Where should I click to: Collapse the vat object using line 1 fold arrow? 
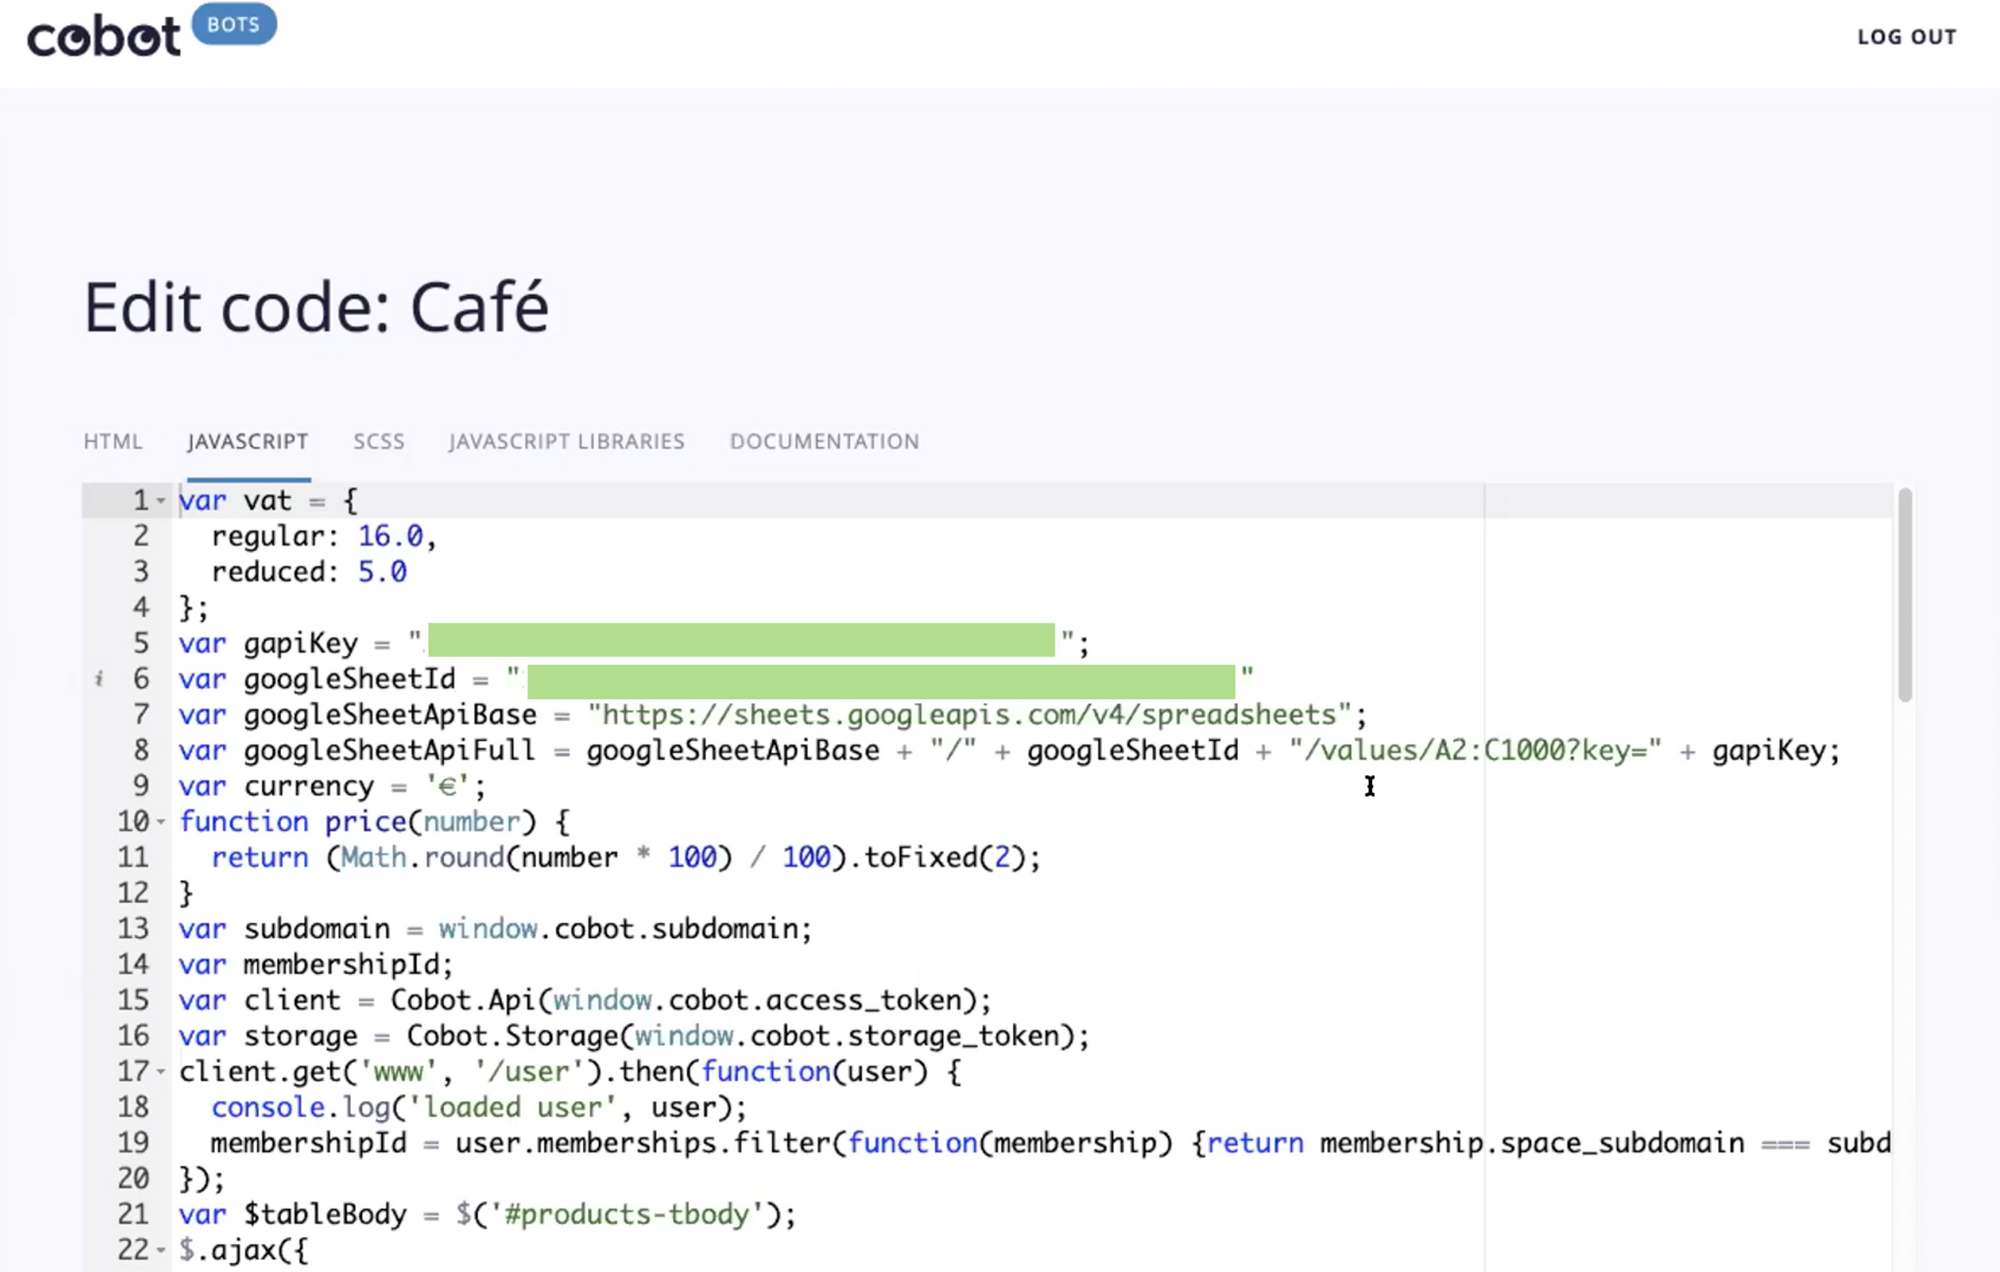(x=160, y=500)
